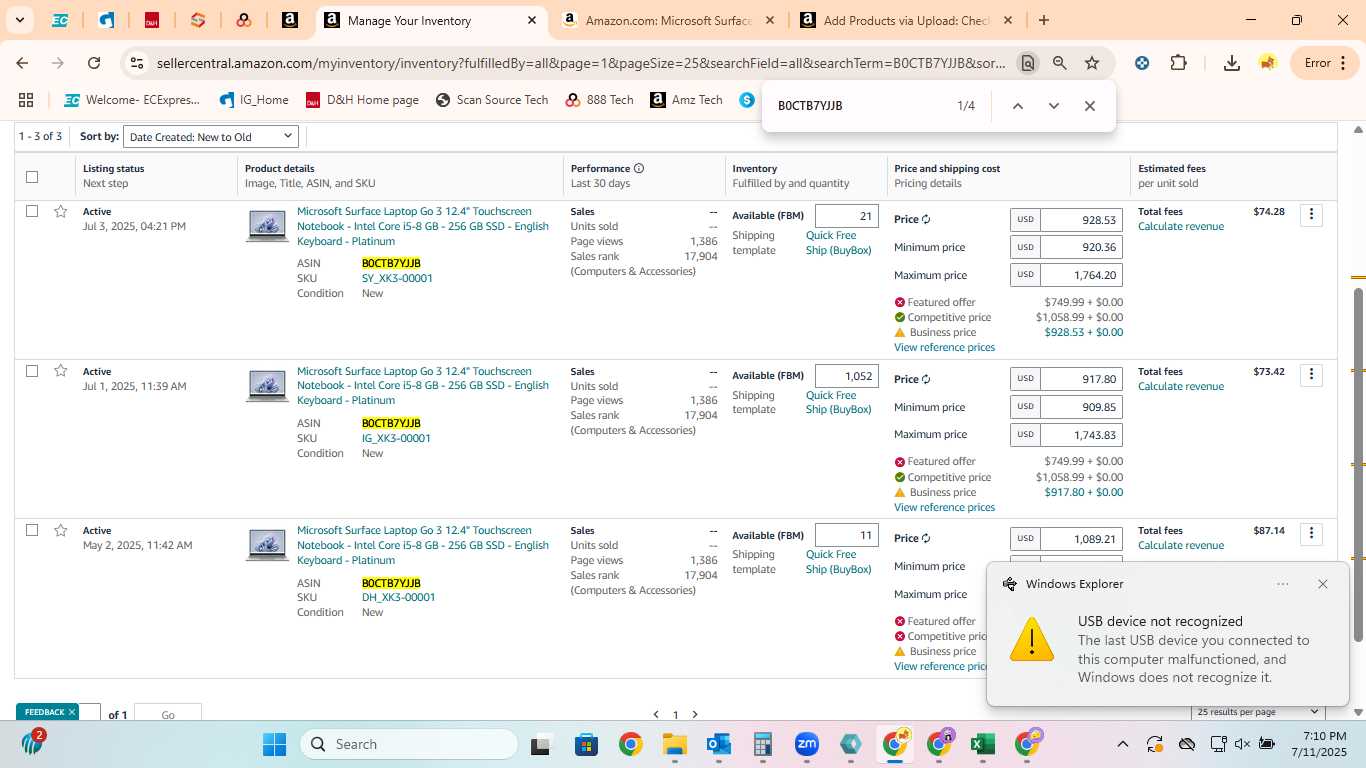Open File Explorer from the taskbar
This screenshot has height=768, width=1366.
point(674,744)
